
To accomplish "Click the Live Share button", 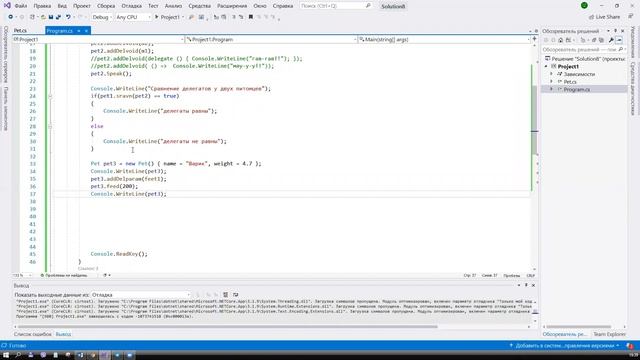I will (x=604, y=17).
